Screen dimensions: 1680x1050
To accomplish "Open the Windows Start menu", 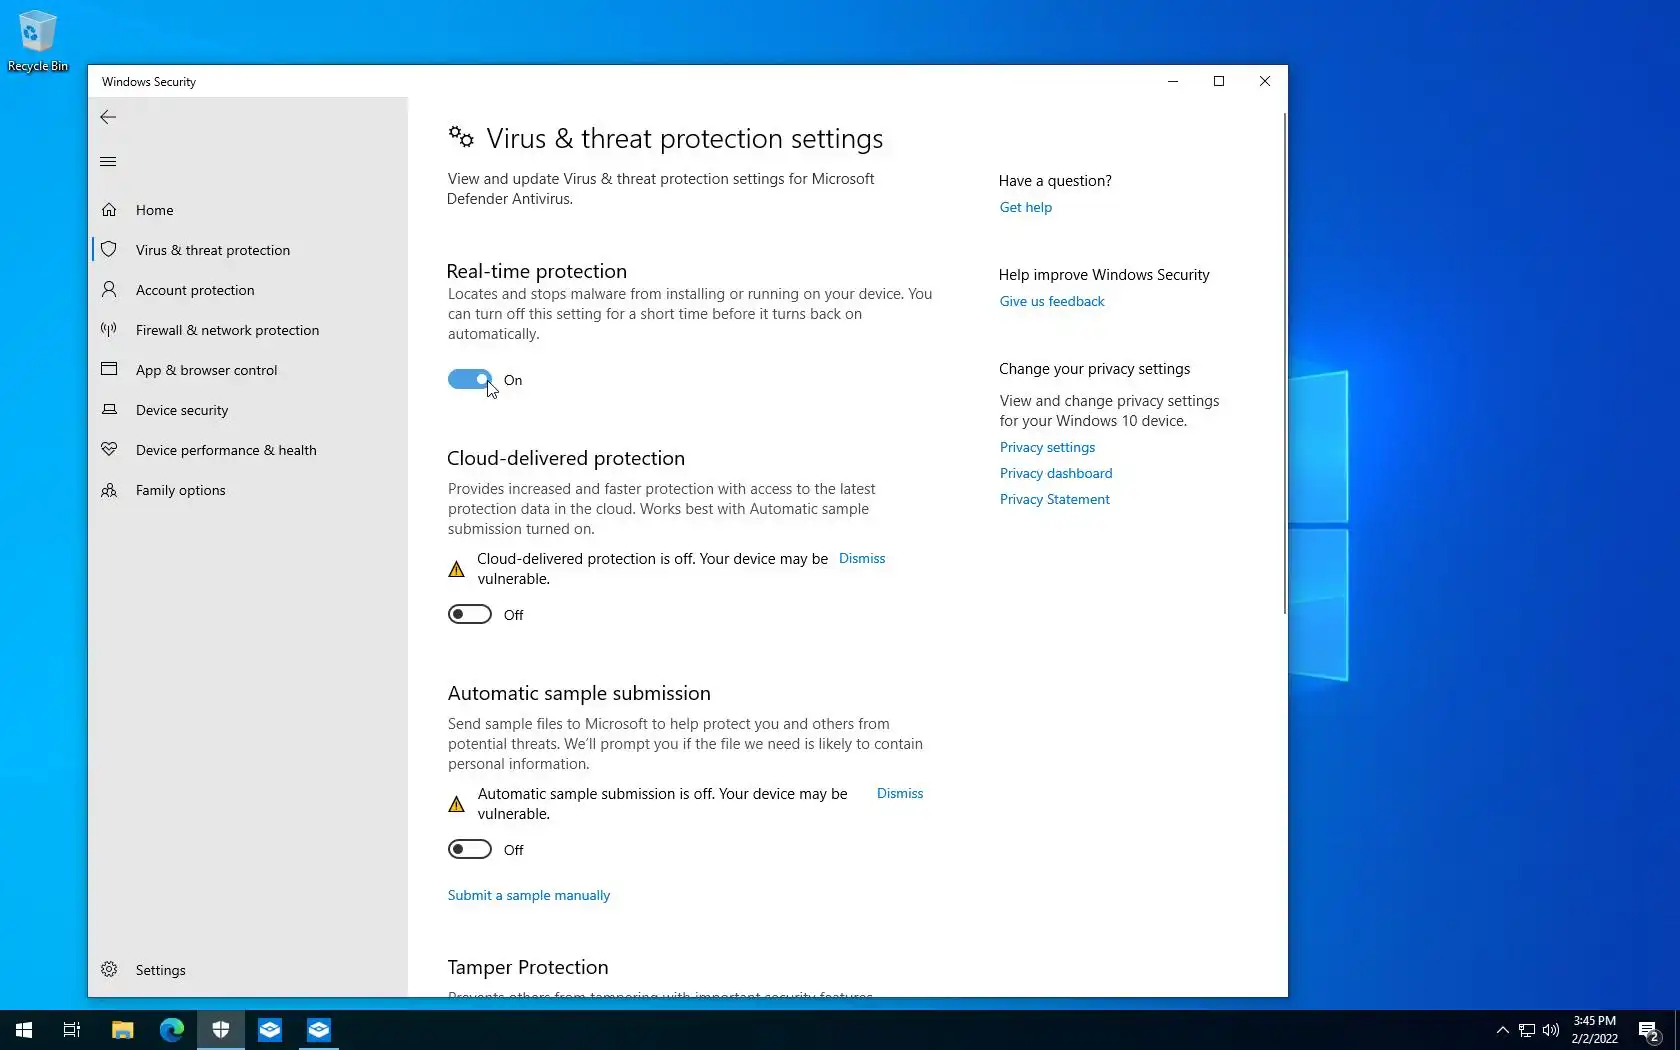I will [24, 1030].
